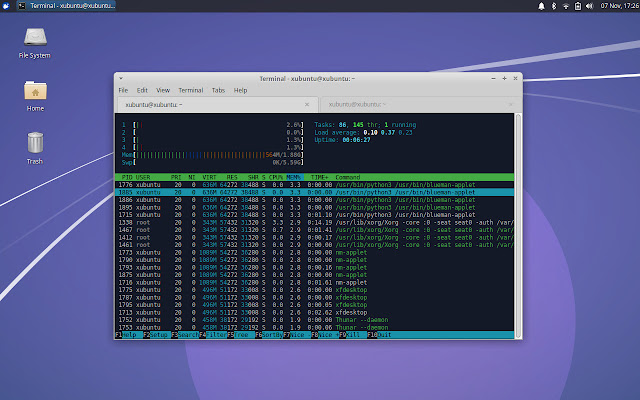The width and height of the screenshot is (640, 400).
Task: Open the Bluetooth tray icon
Action: pyautogui.click(x=554, y=6)
